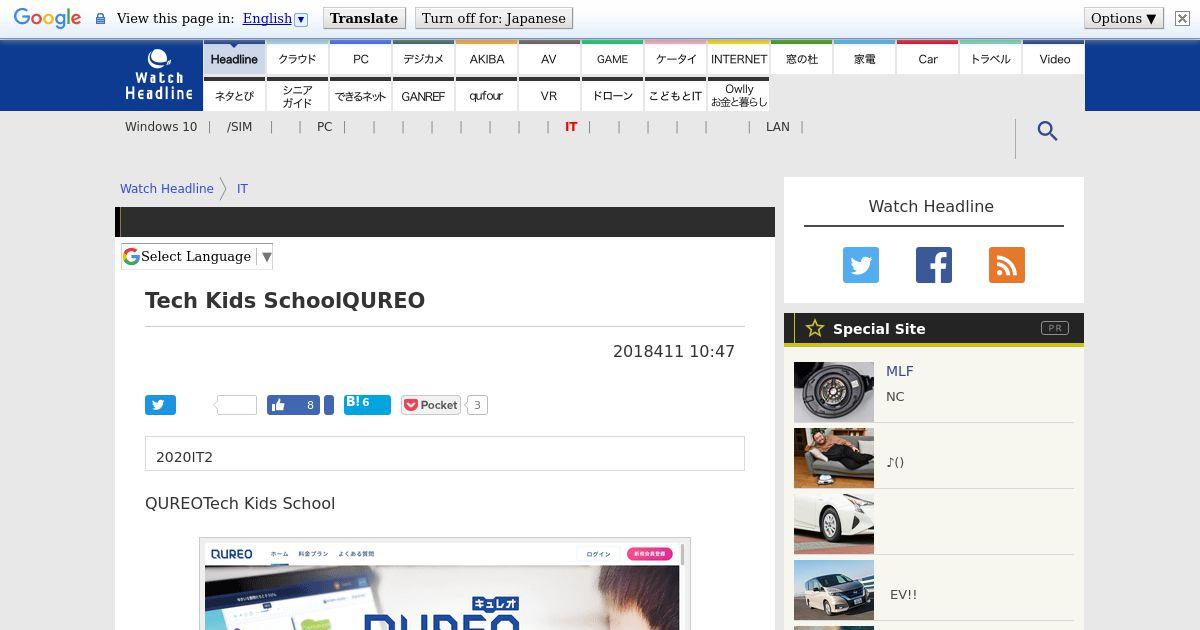Click the /SIM topic link
The height and width of the screenshot is (630, 1200).
[x=239, y=127]
